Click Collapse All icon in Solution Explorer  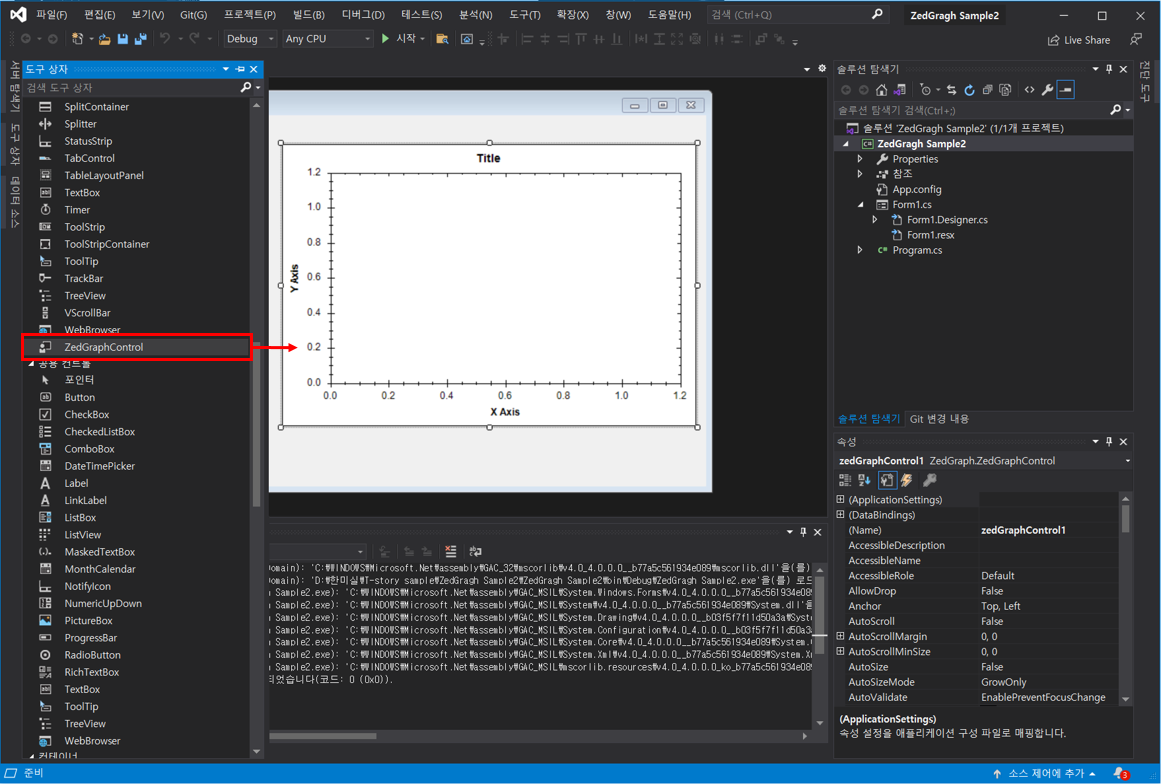point(987,90)
